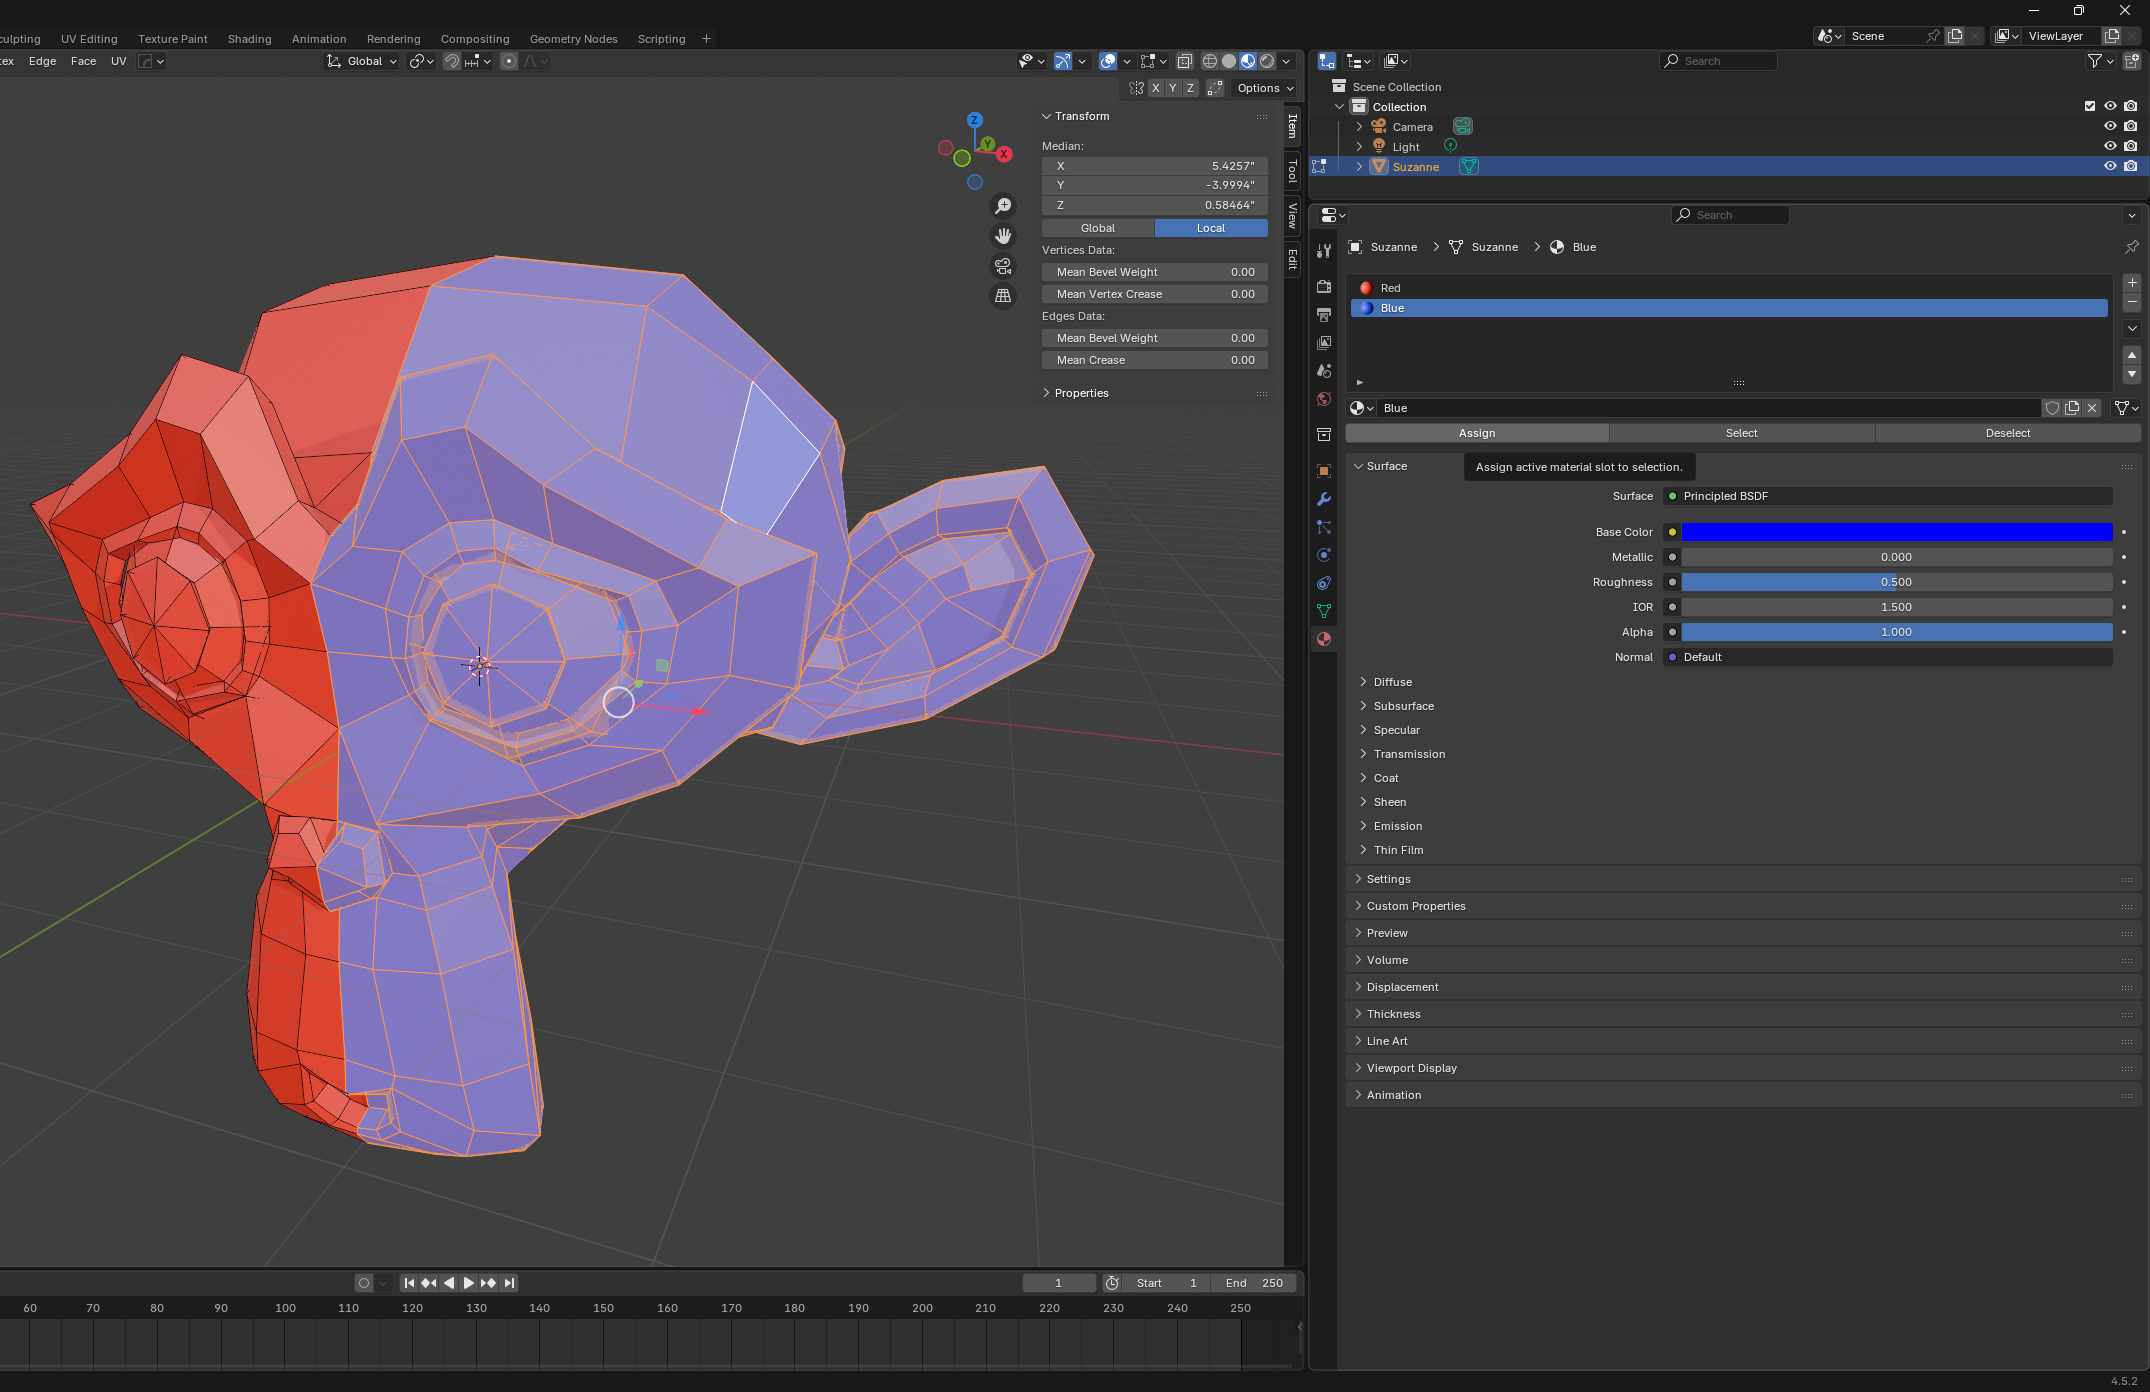2150x1392 pixels.
Task: Click the viewport pan hand icon
Action: coord(1002,236)
